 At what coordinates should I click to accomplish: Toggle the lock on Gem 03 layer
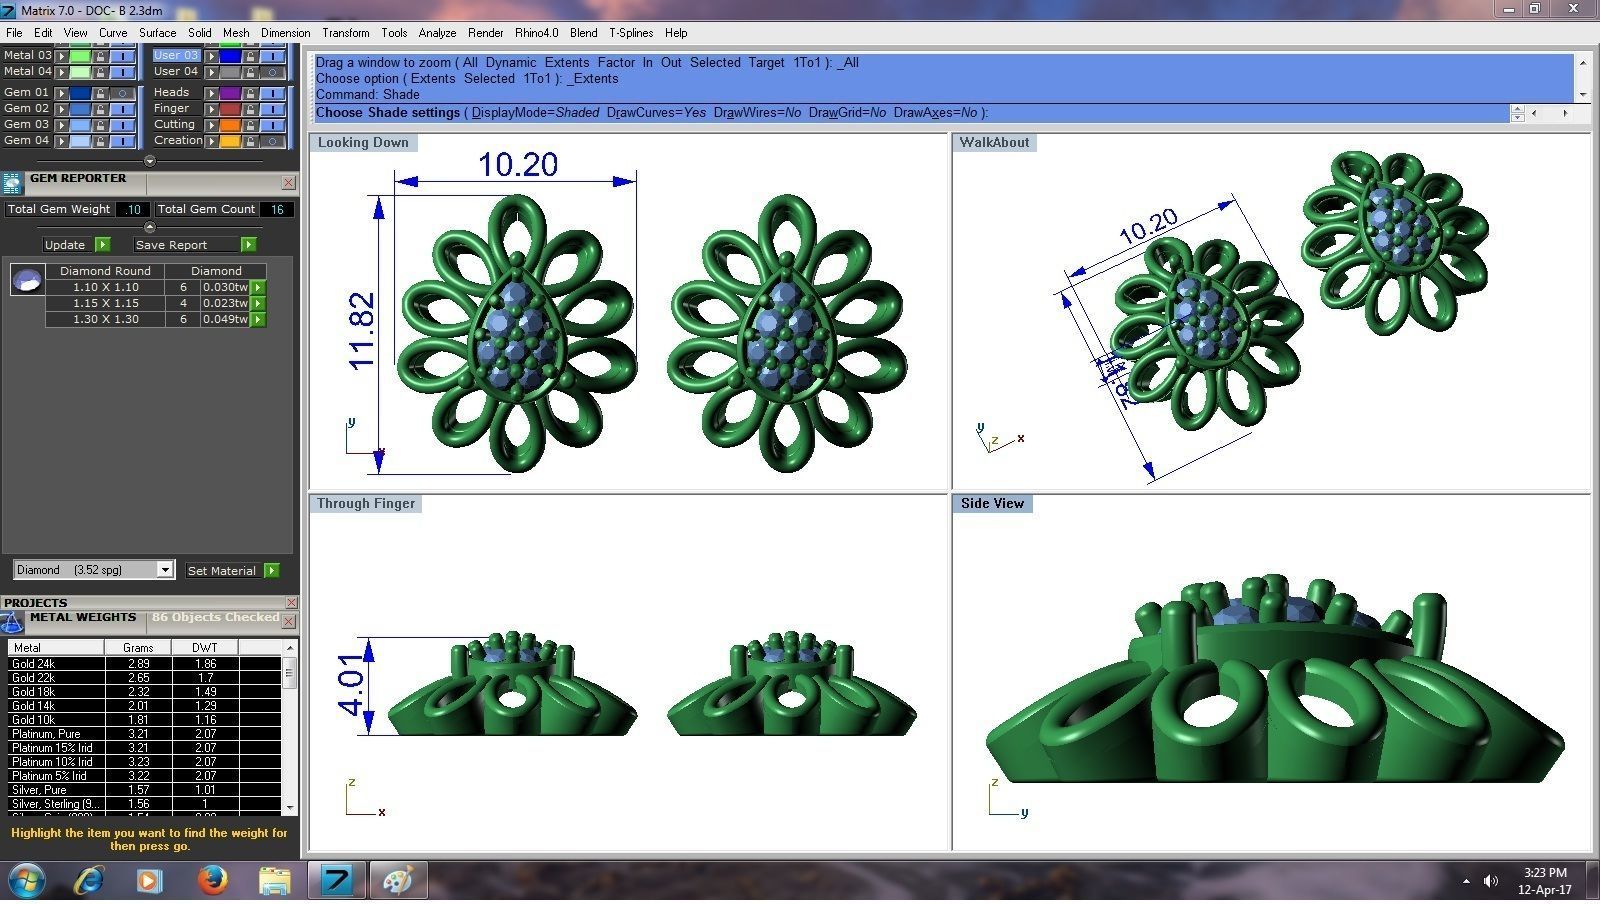[101, 125]
